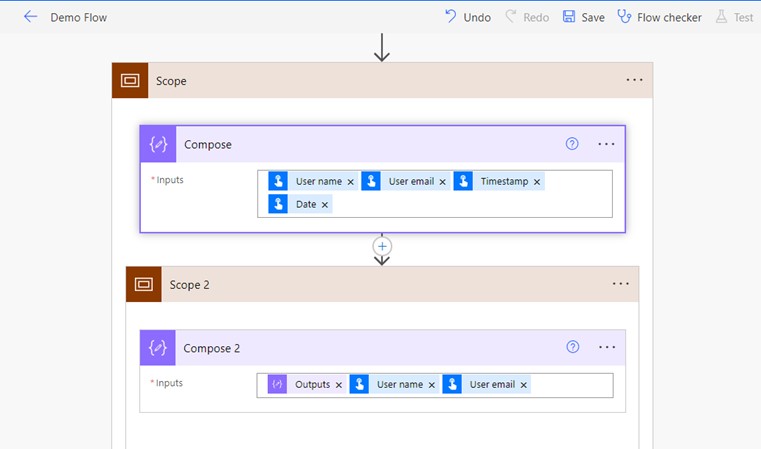Collapse the Scope header
This screenshot has height=449, width=761.
(382, 81)
